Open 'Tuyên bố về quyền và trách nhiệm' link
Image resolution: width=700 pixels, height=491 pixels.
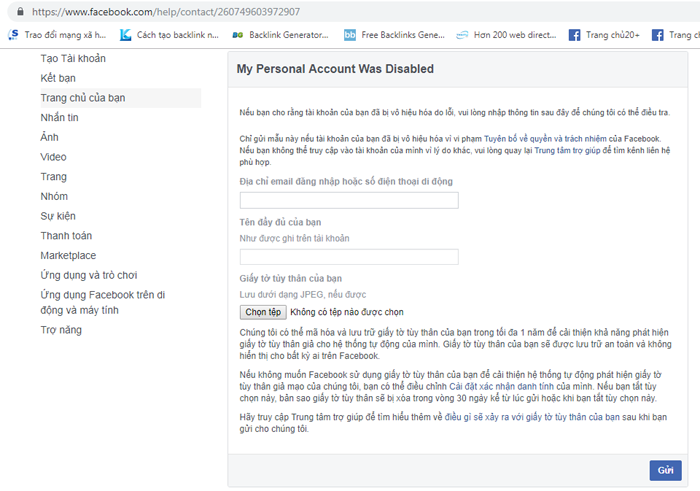coord(545,139)
